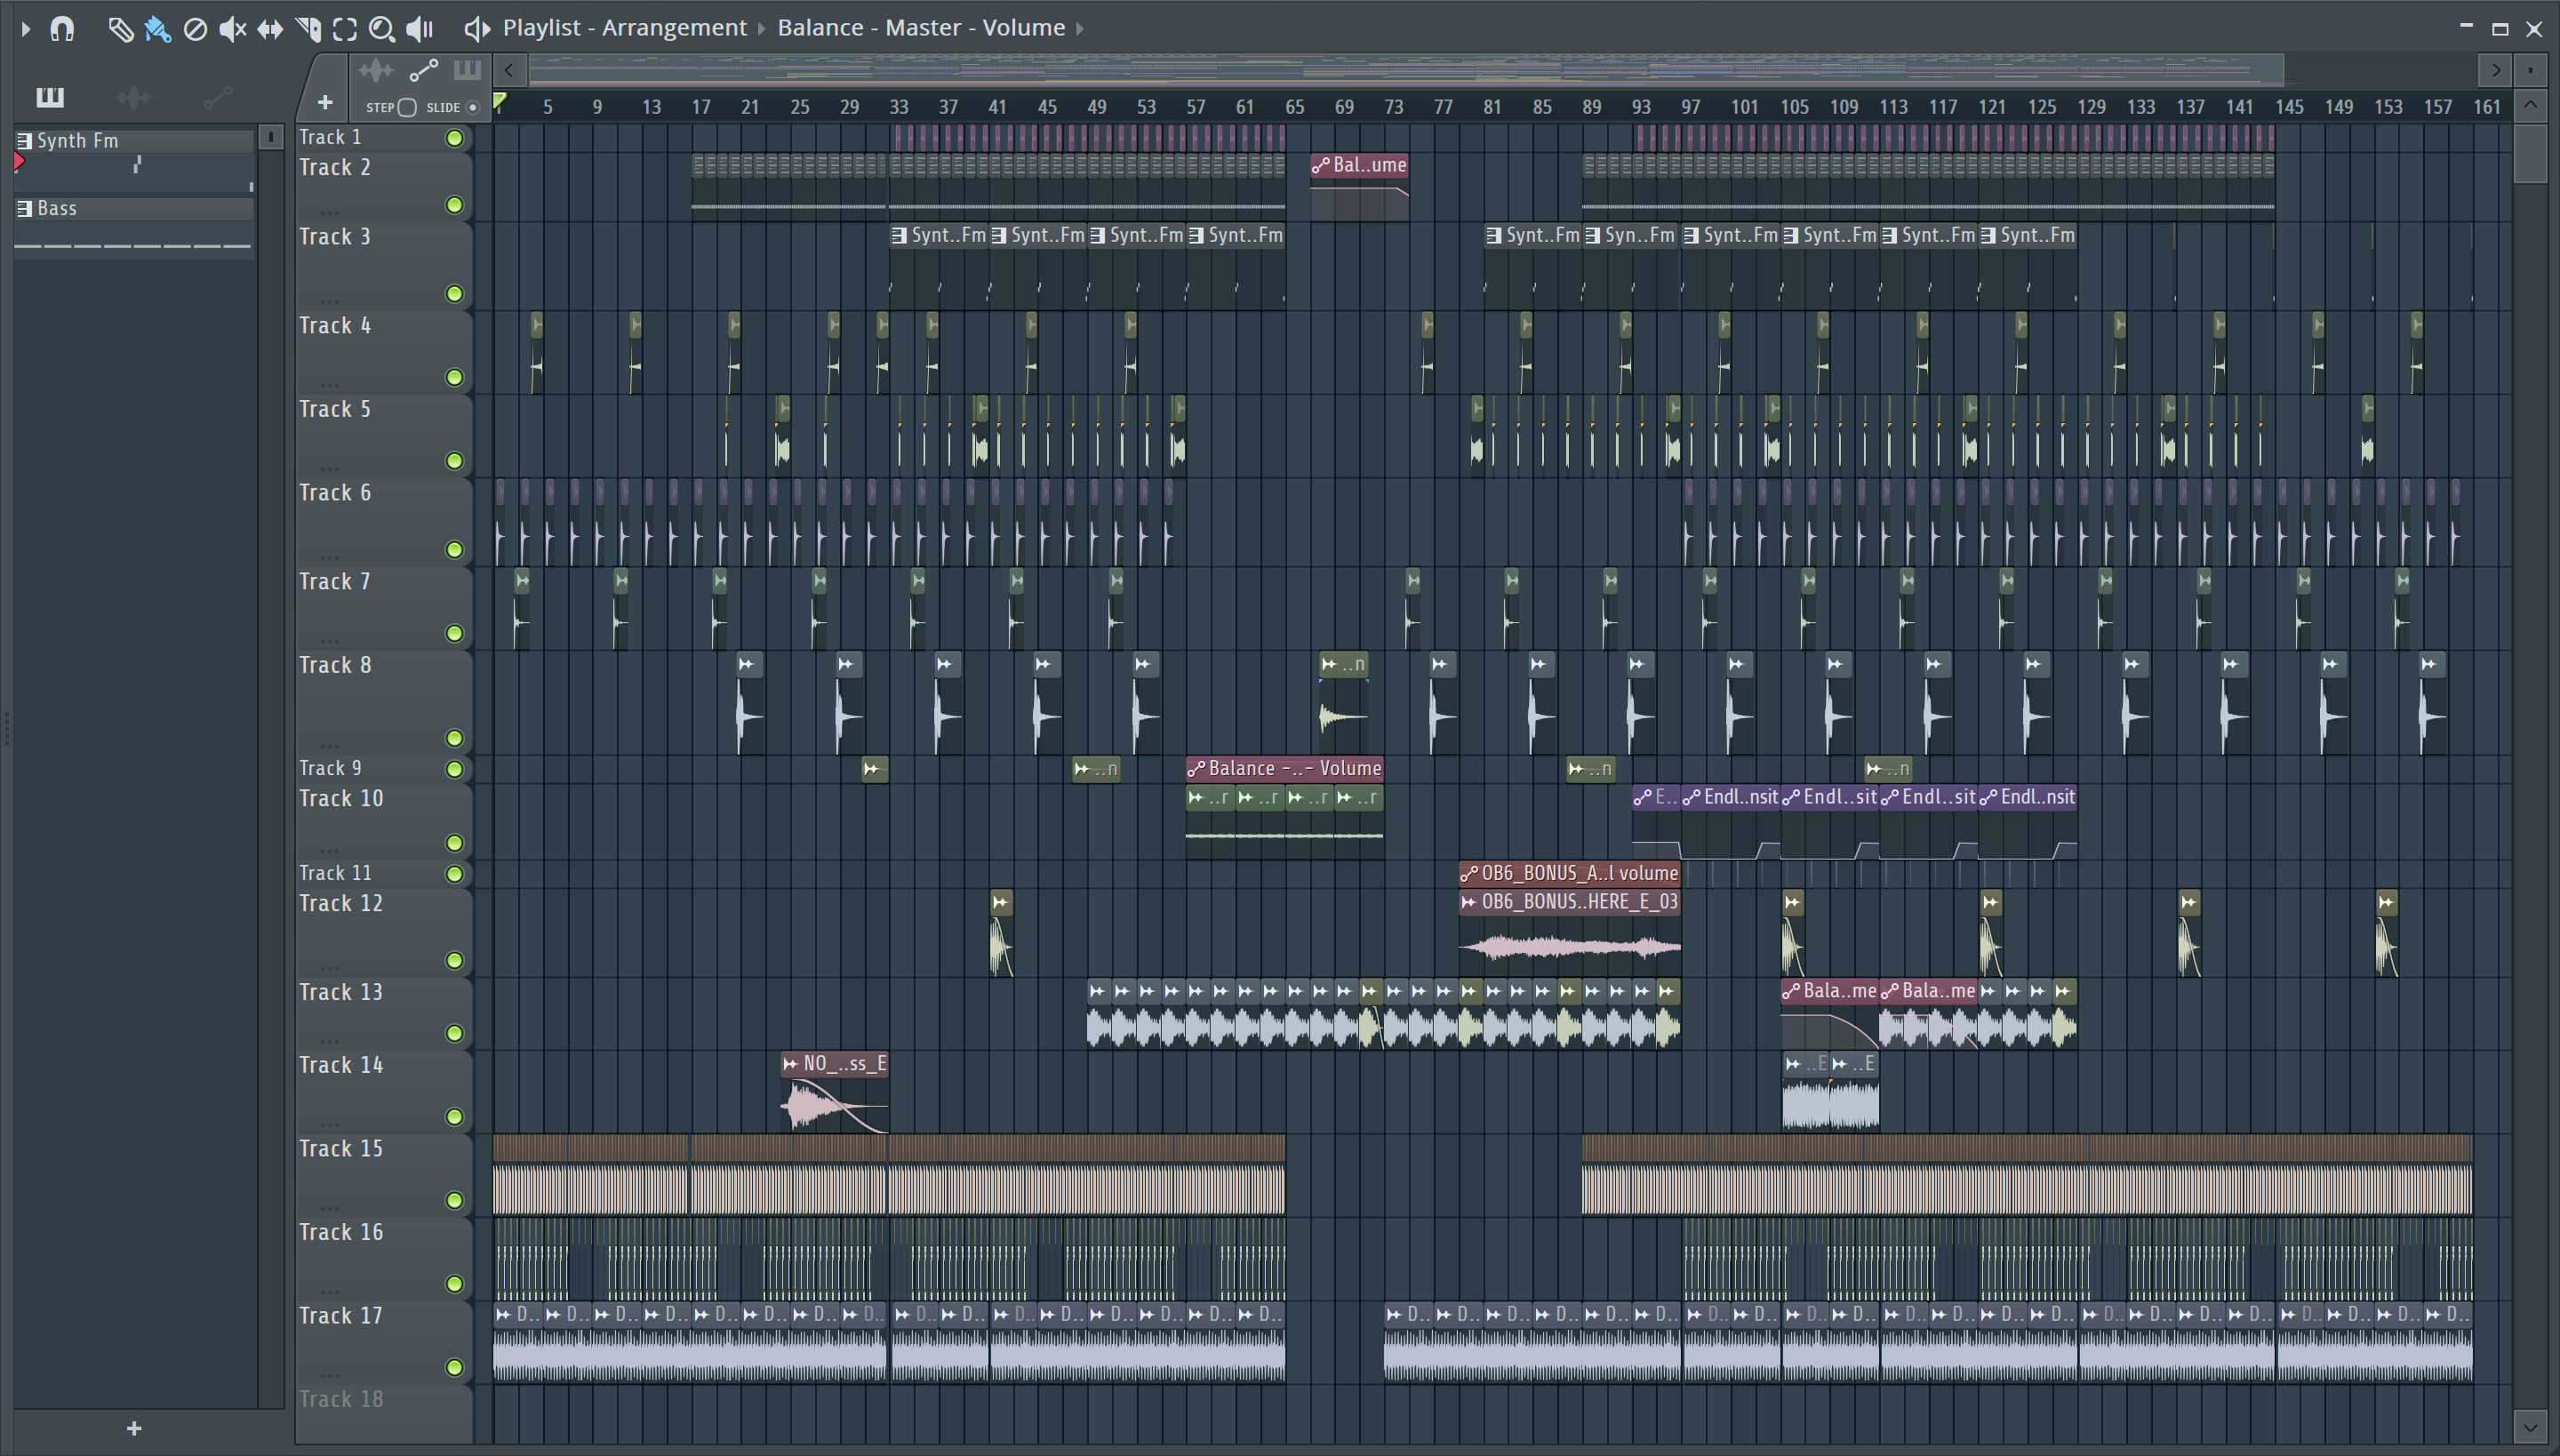Open first Synt..Fm pattern clip menu icon
The image size is (2560, 1456).
coord(899,235)
